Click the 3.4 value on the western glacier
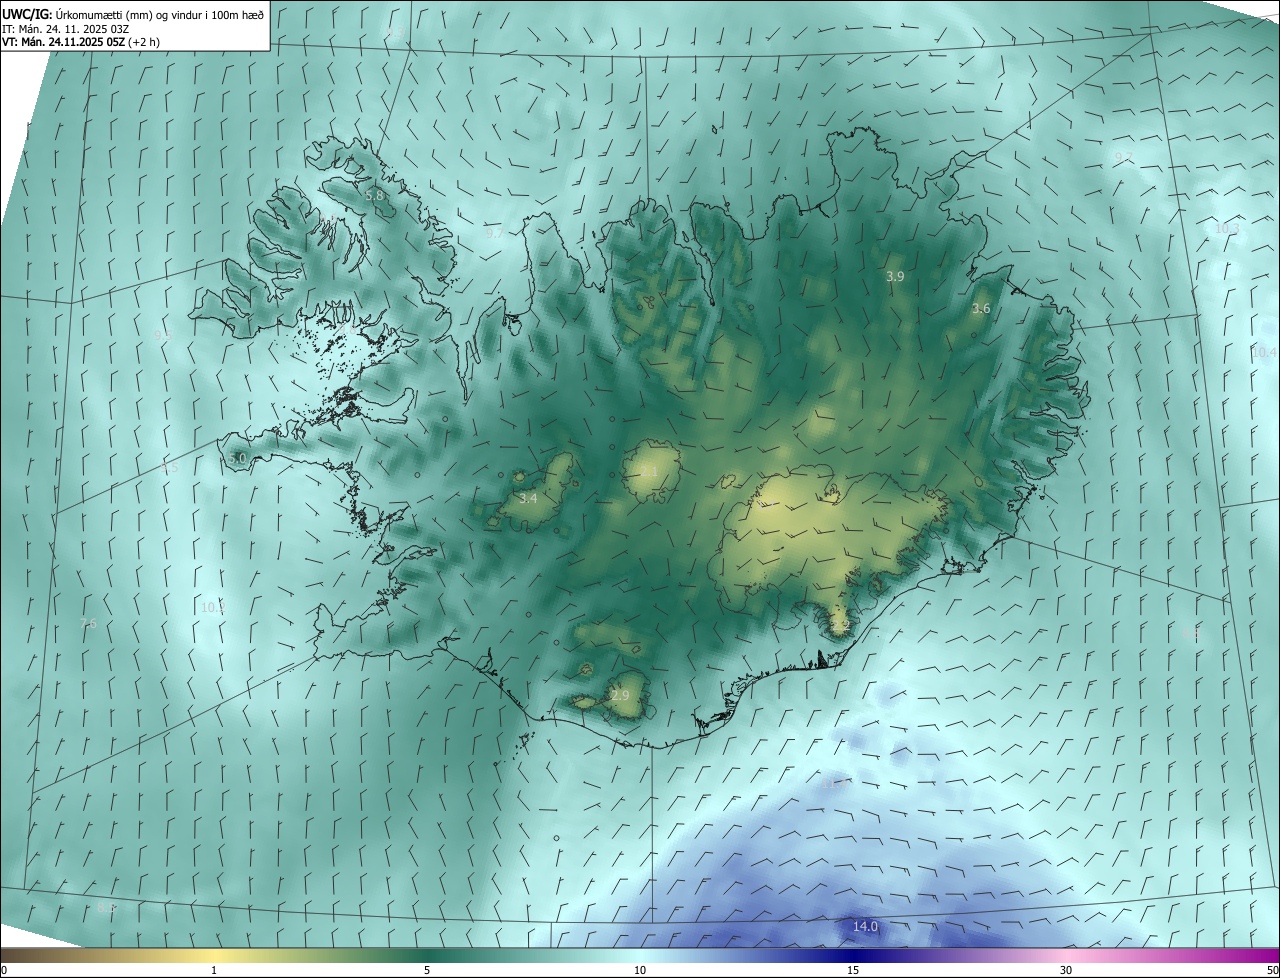This screenshot has width=1280, height=978. click(x=528, y=498)
